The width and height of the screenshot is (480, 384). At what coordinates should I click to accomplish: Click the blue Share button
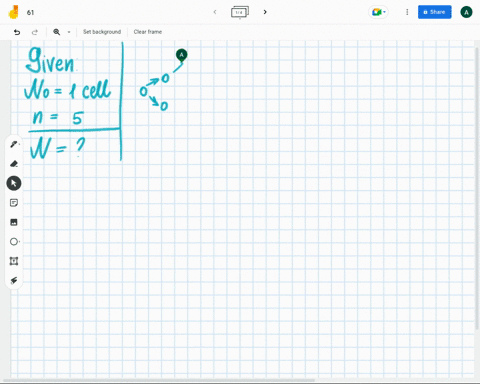[x=435, y=12]
